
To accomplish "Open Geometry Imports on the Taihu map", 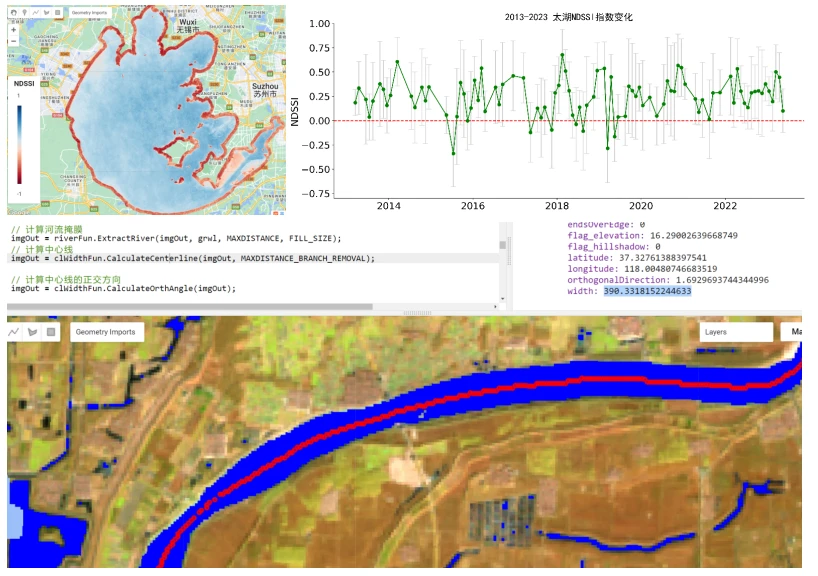I will (89, 12).
